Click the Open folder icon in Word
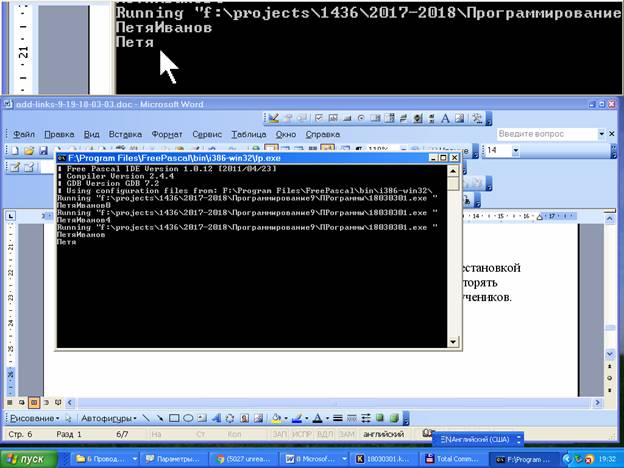This screenshot has height=468, width=624. (x=29, y=150)
